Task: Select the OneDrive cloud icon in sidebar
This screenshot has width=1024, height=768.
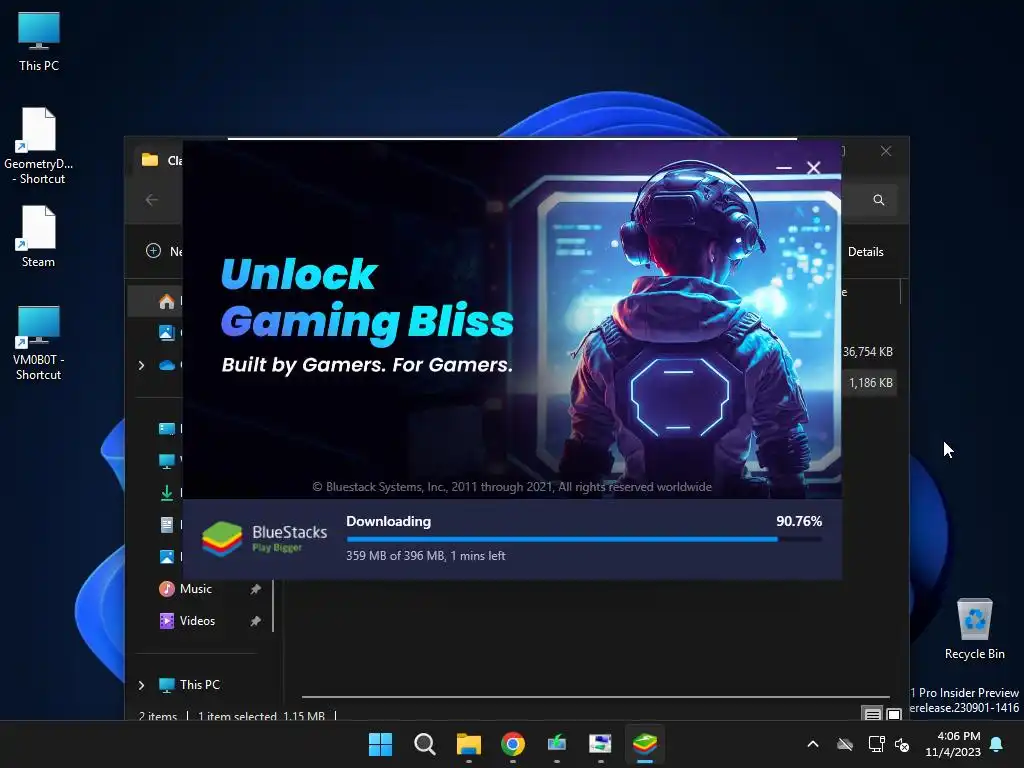Action: coord(167,365)
